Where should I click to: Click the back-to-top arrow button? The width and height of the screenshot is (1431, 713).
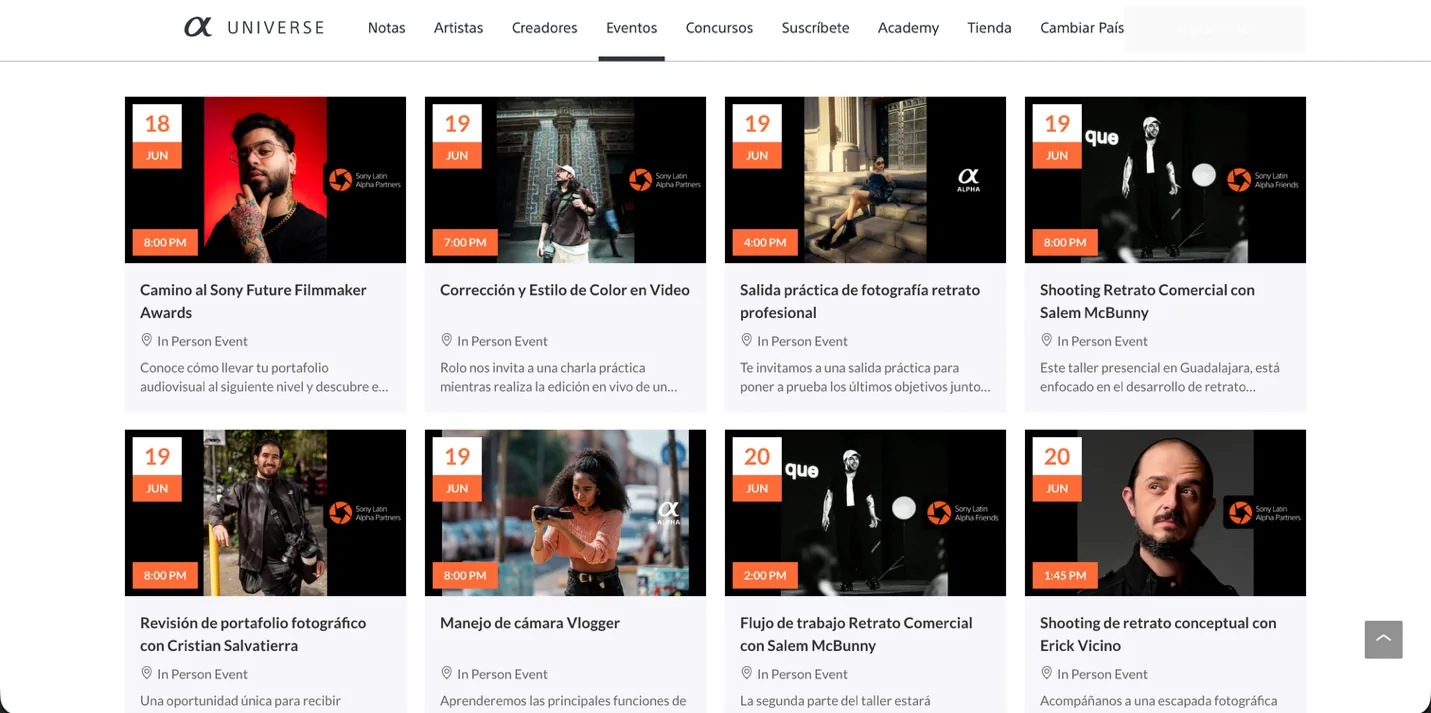point(1383,639)
